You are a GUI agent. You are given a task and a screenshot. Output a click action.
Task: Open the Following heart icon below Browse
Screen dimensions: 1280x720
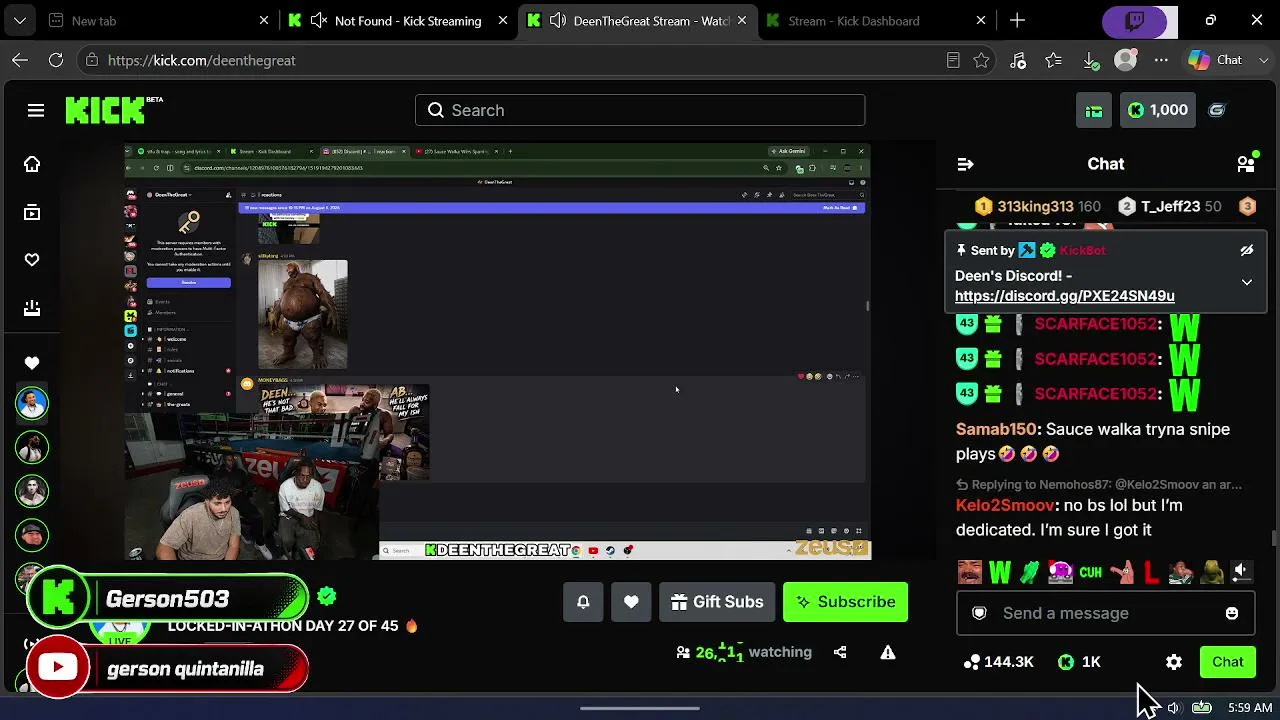[x=32, y=260]
